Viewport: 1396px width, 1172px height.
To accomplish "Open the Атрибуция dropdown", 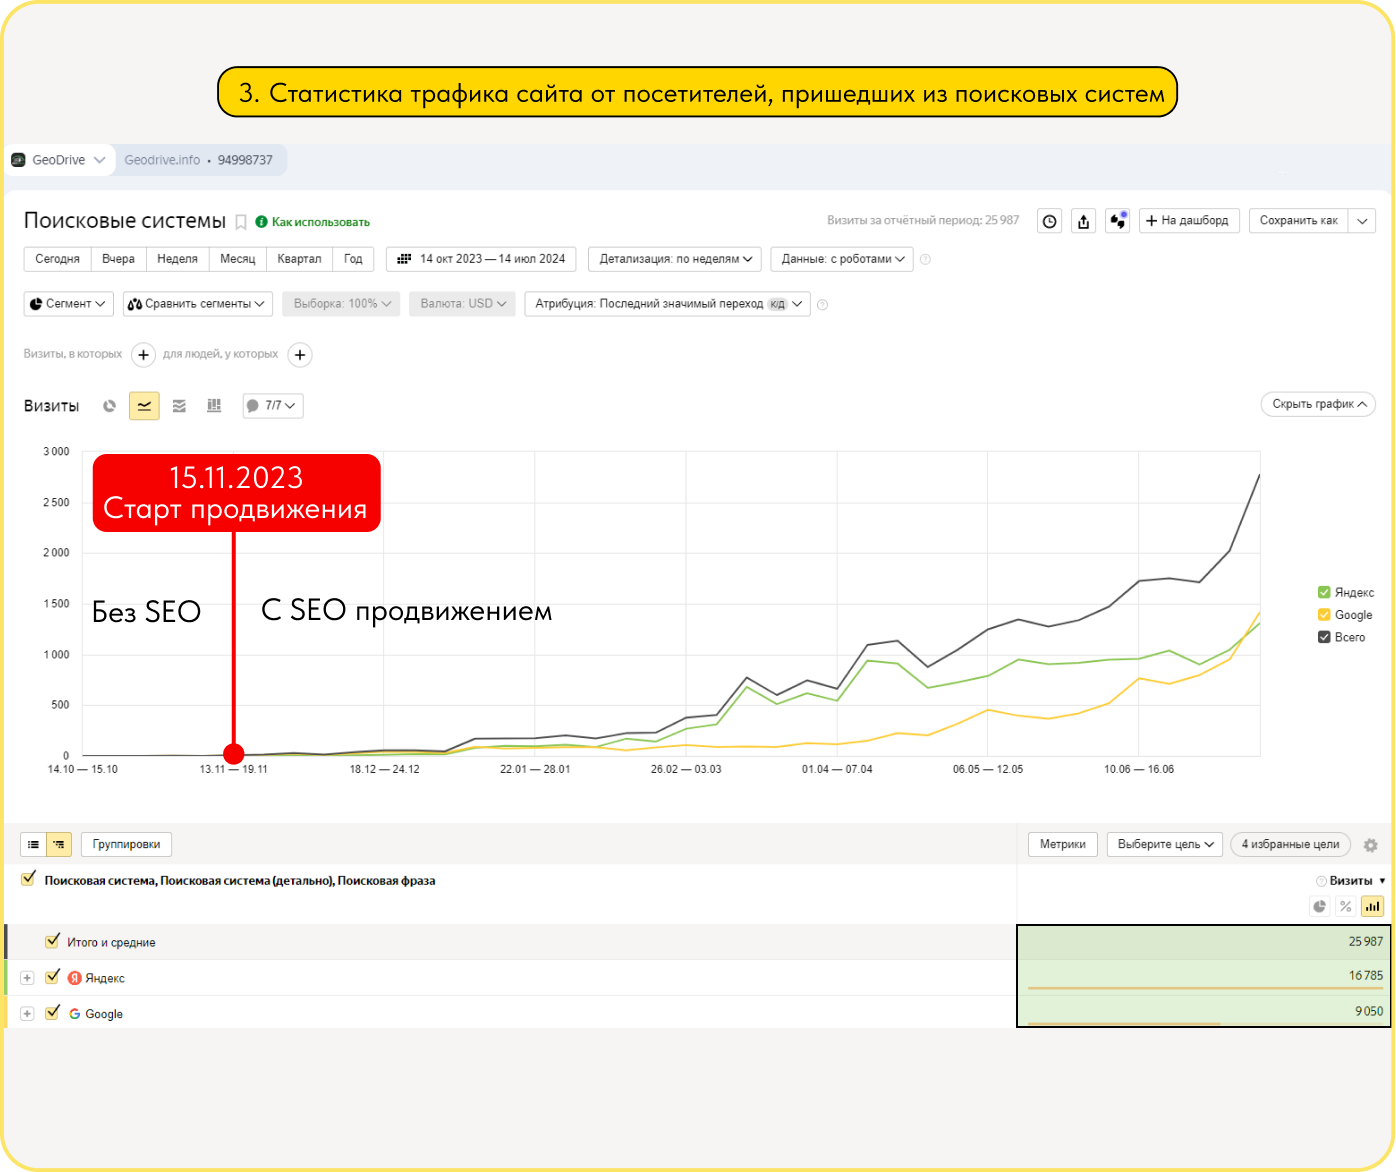I will coord(667,304).
